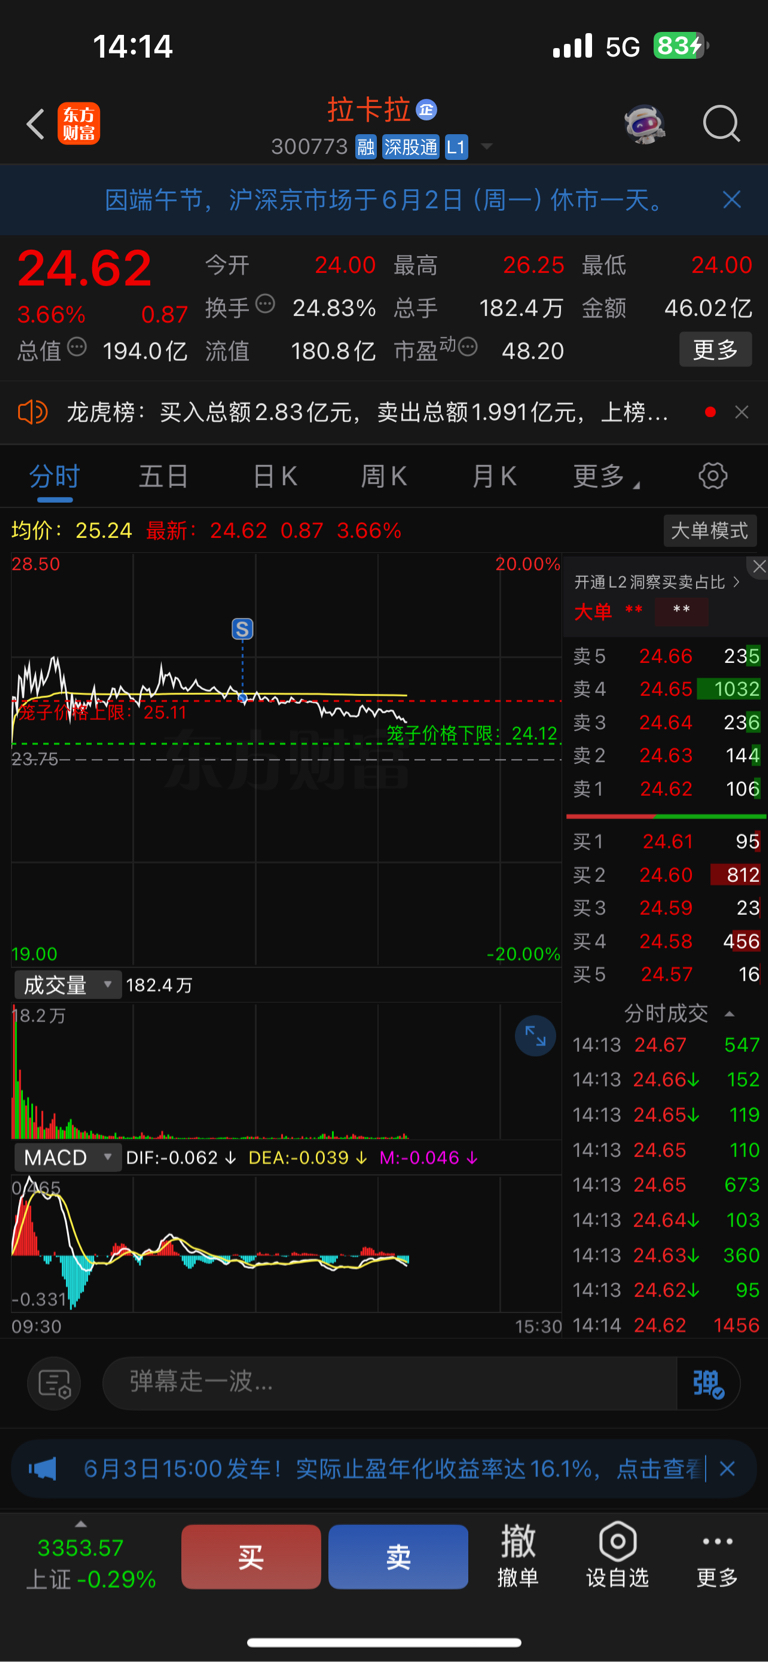
Task: Tap the 14:13 24.67 trade row
Action: pyautogui.click(x=666, y=1045)
